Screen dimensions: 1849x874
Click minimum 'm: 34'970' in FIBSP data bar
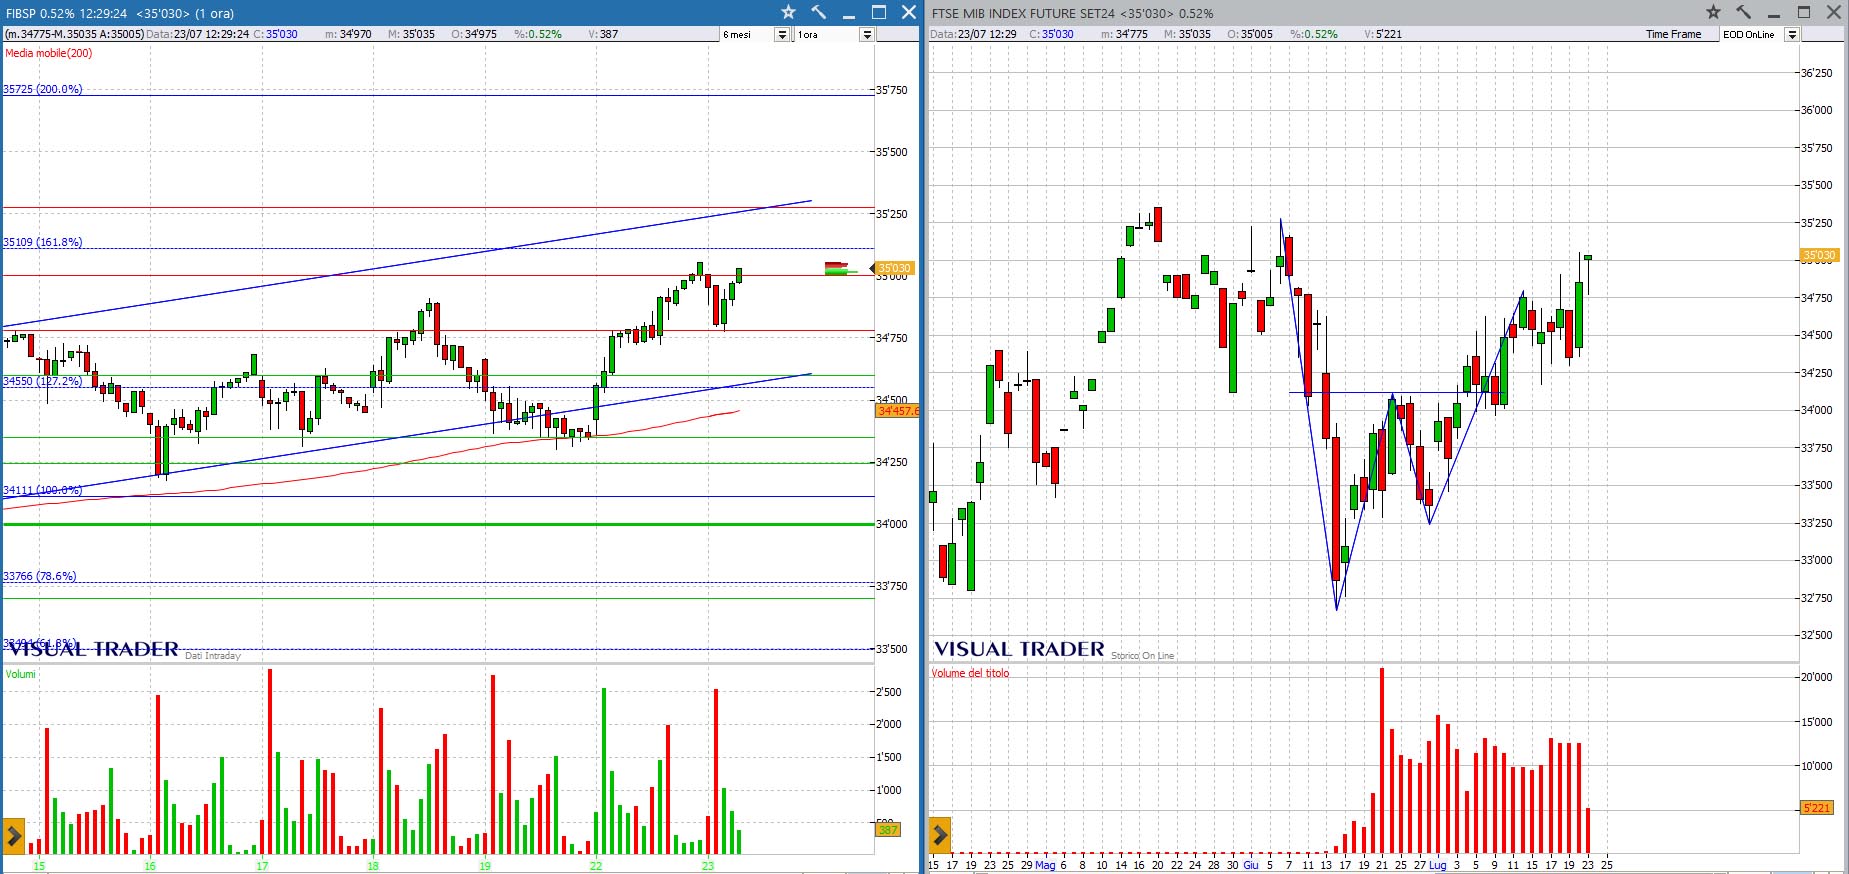click(348, 34)
